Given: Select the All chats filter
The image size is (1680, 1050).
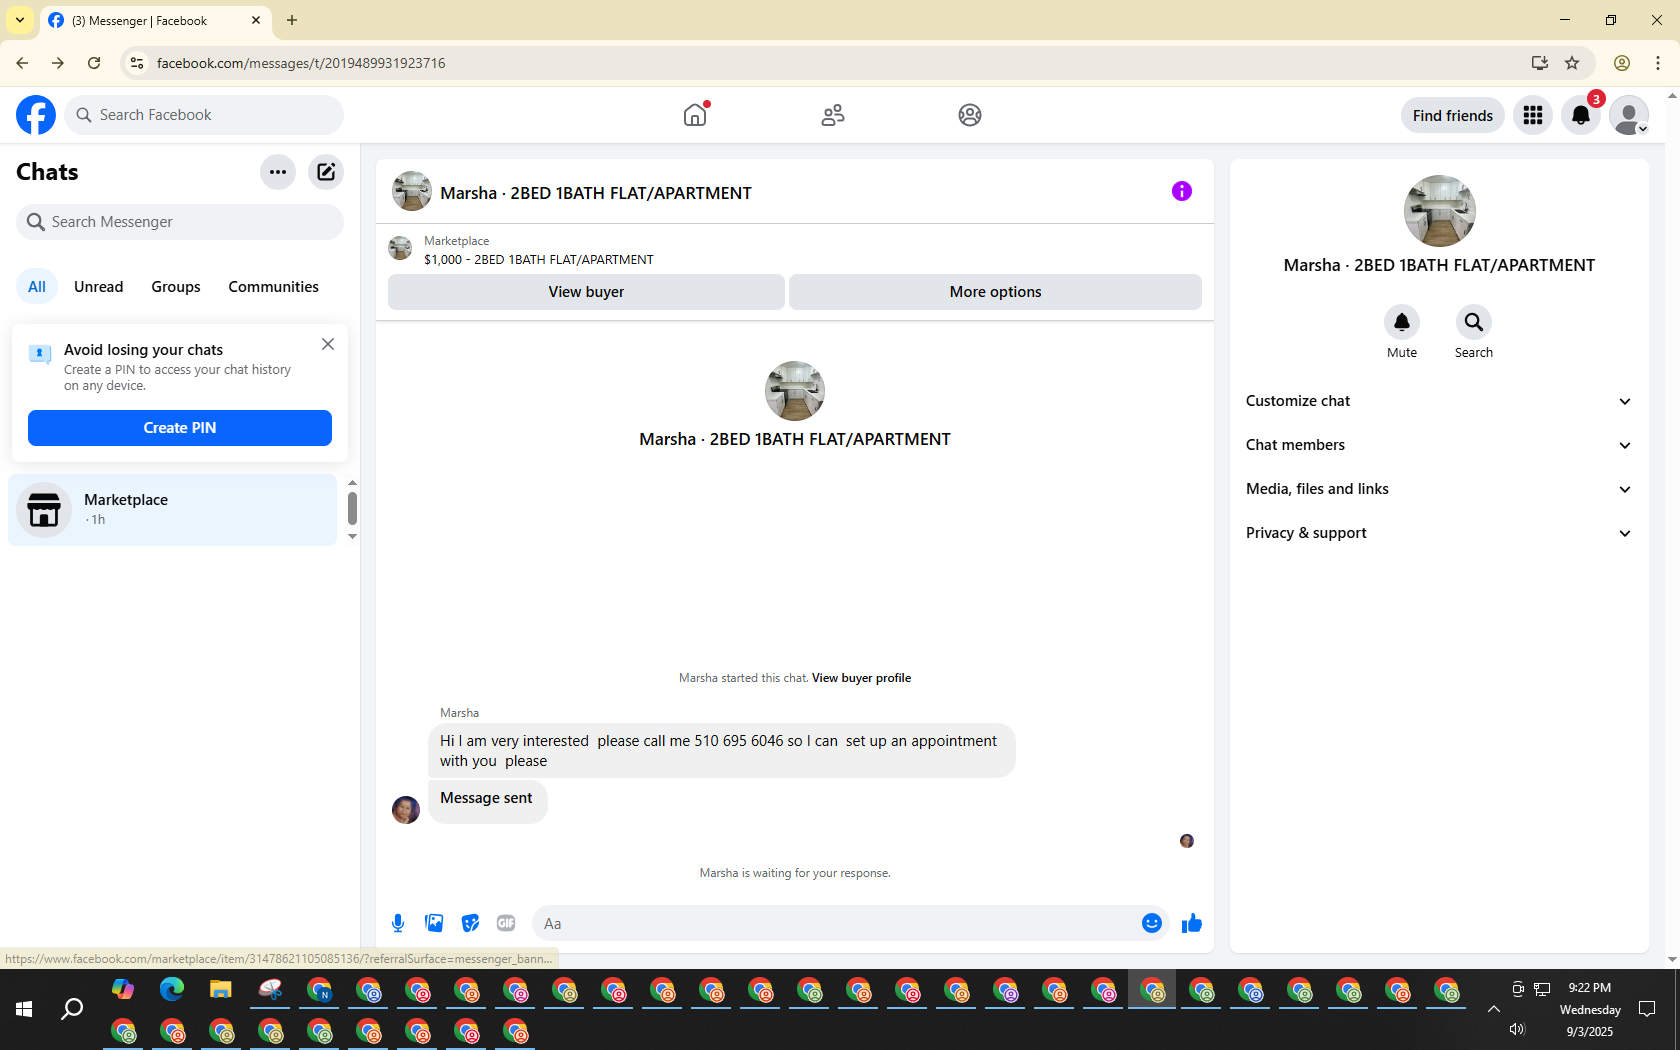Looking at the screenshot, I should point(37,287).
